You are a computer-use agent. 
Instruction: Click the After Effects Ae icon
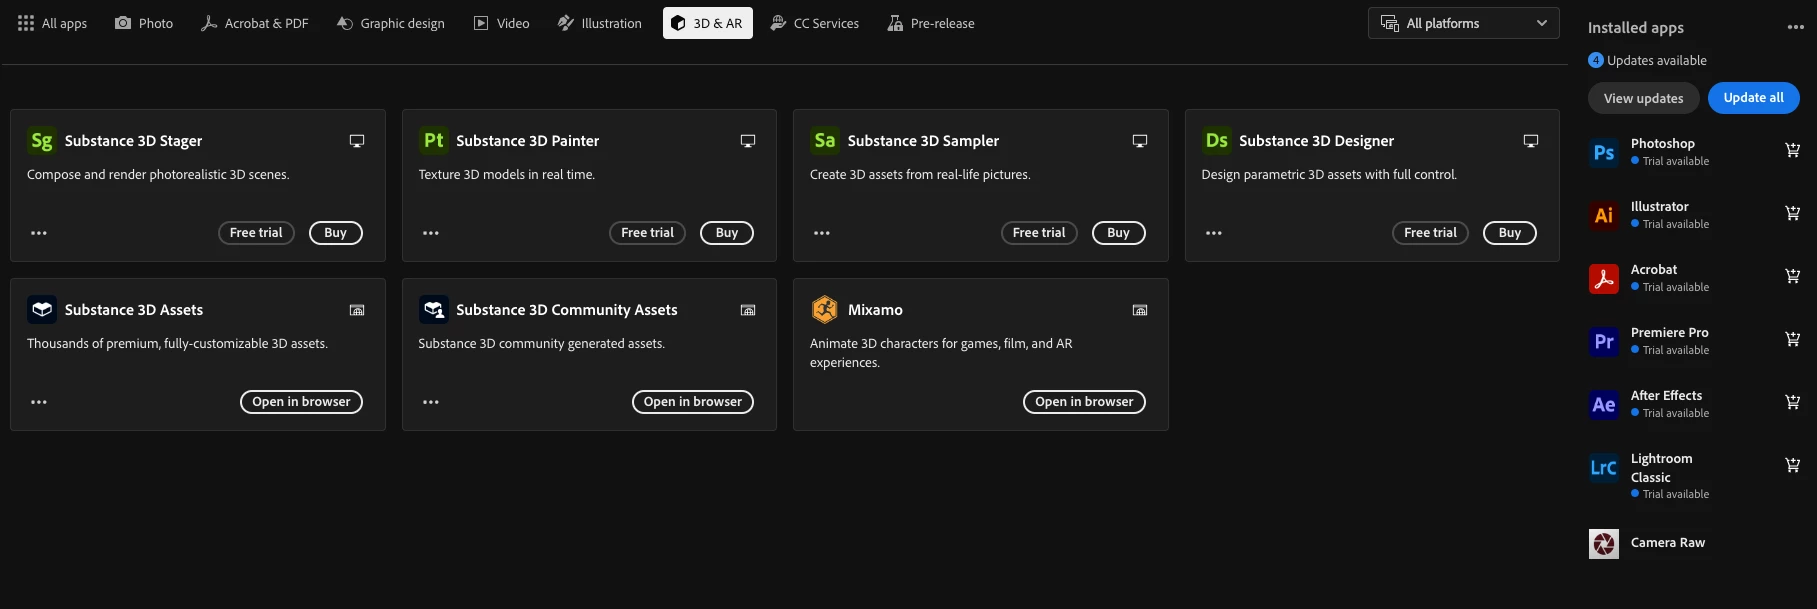pos(1604,404)
